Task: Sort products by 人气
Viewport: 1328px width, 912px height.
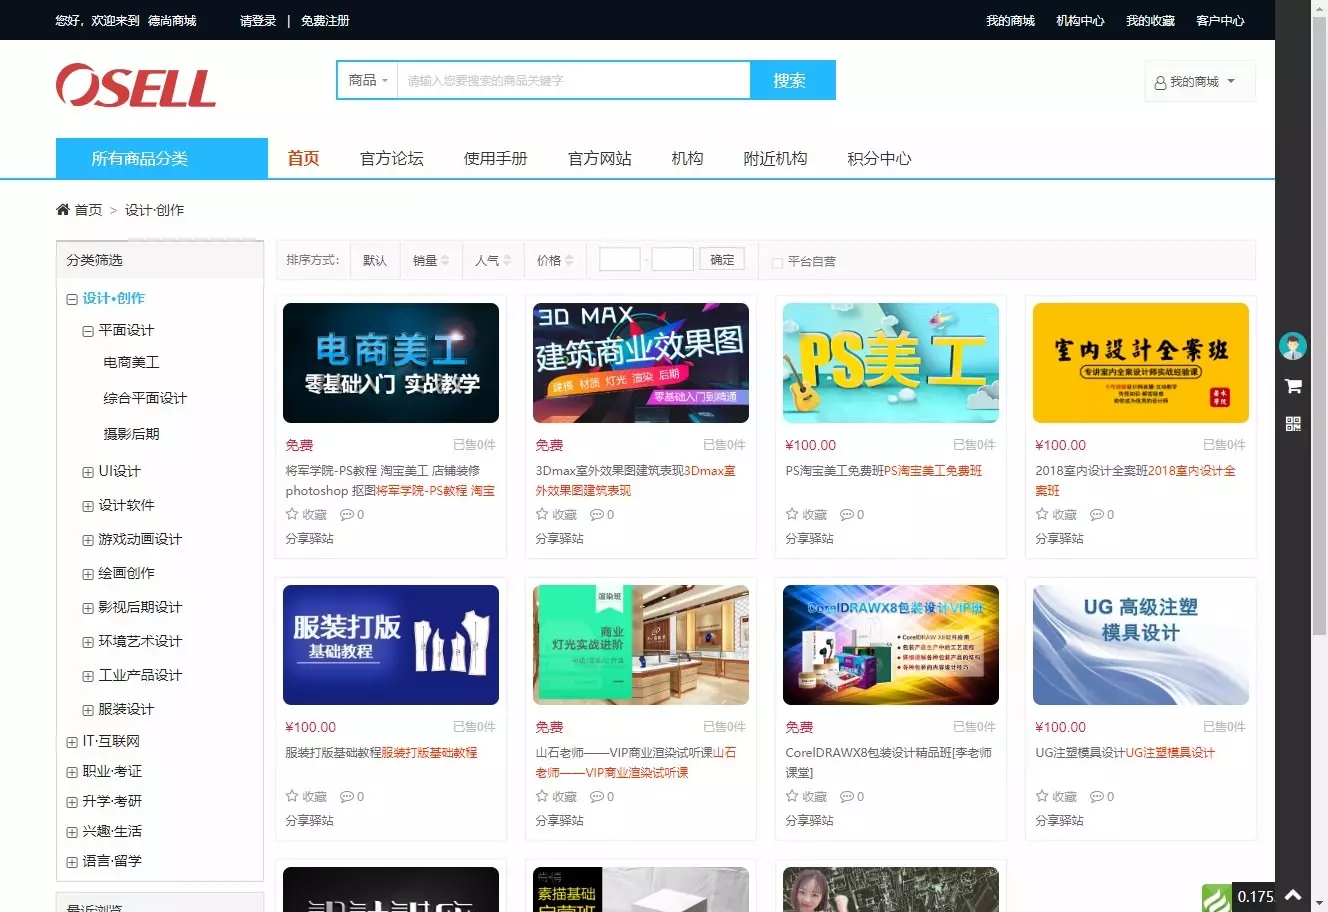Action: 493,260
